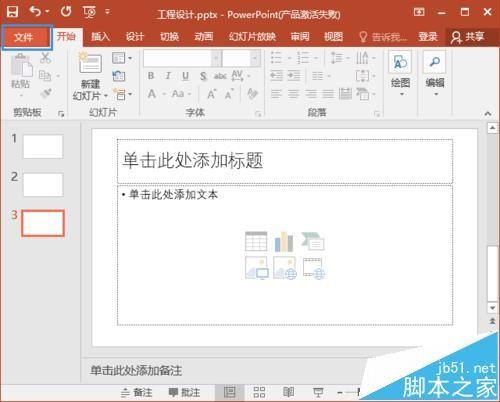Select the Format Painter brush icon
Viewport: 500px width, 402px height.
click(46, 93)
